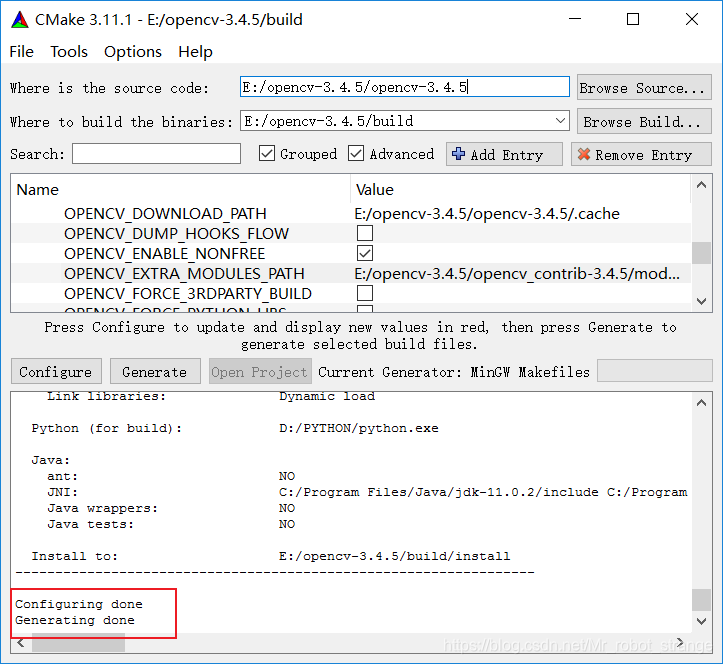Click the Configure button

pos(56,371)
